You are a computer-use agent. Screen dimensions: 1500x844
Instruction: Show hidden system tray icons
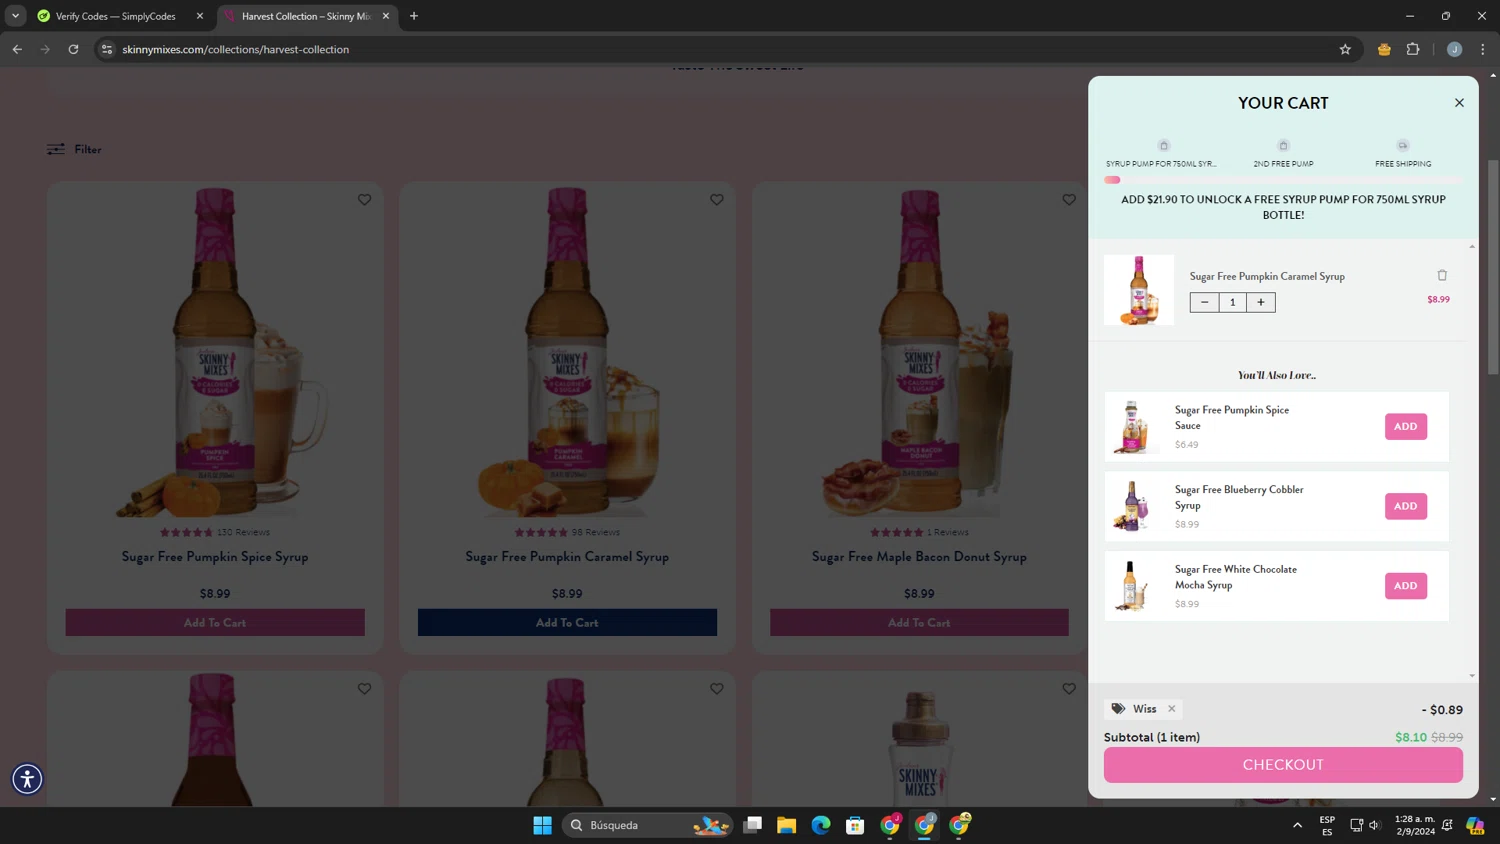[1297, 825]
